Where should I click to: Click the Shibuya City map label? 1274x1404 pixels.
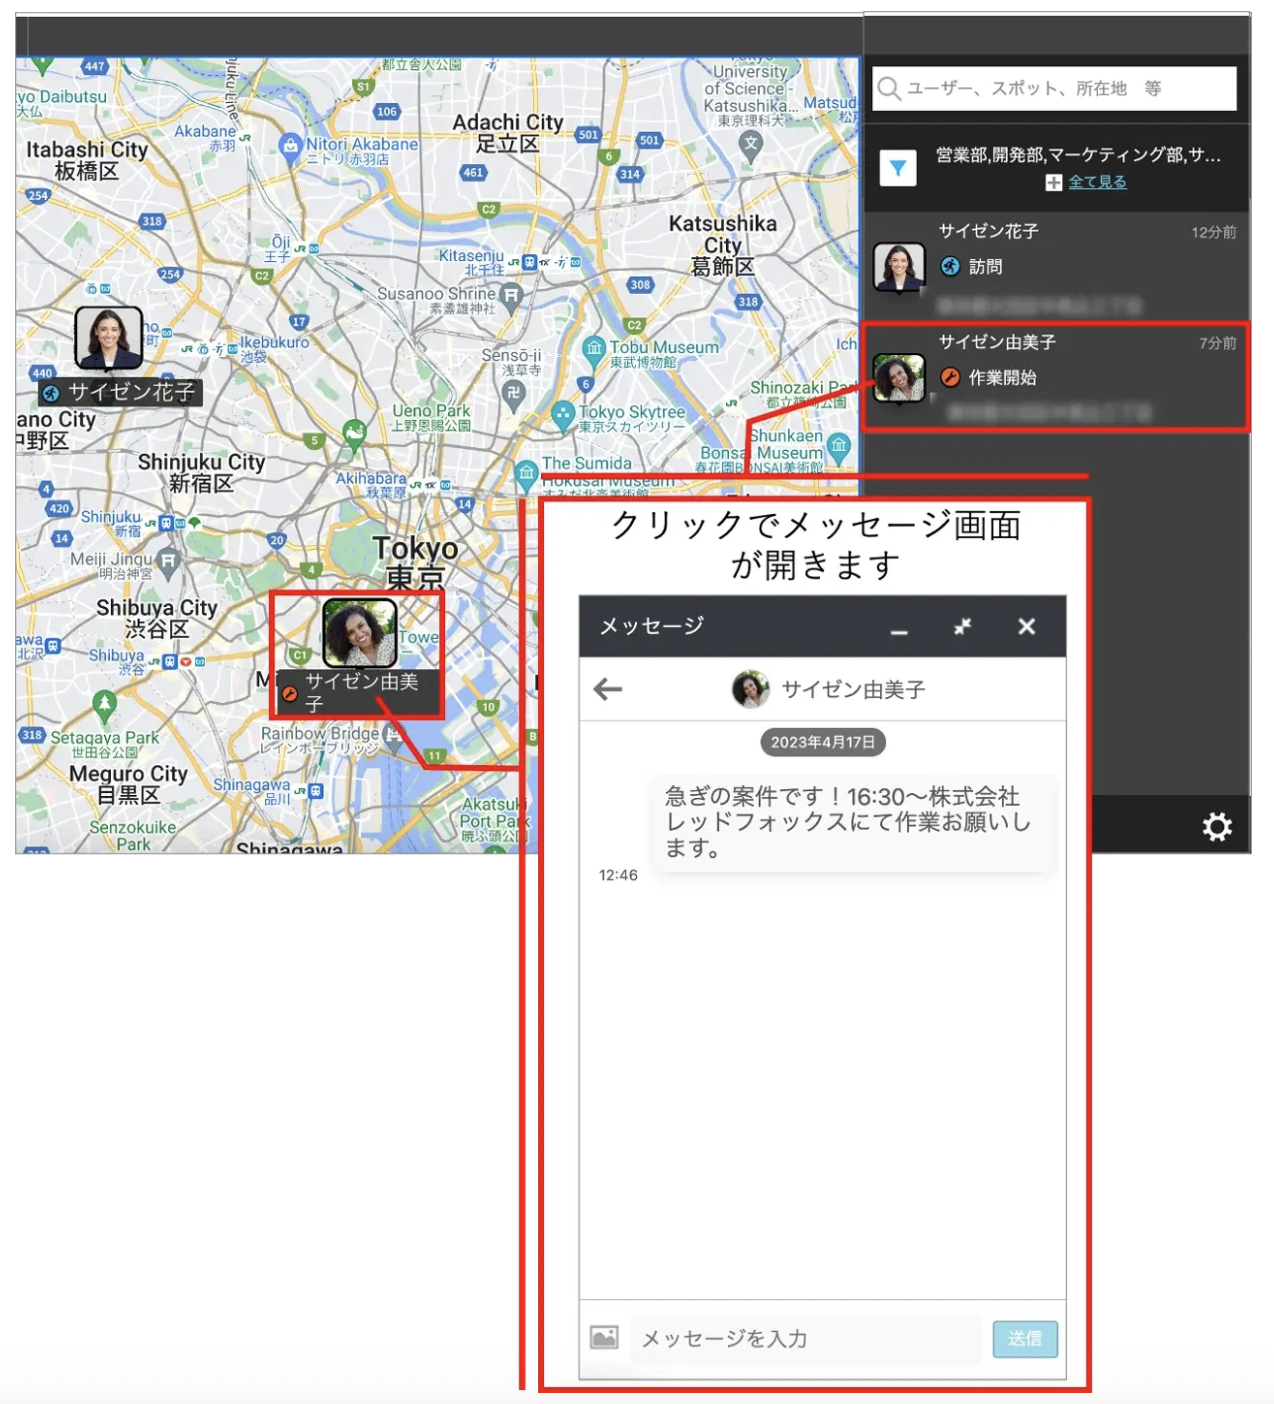tap(157, 618)
